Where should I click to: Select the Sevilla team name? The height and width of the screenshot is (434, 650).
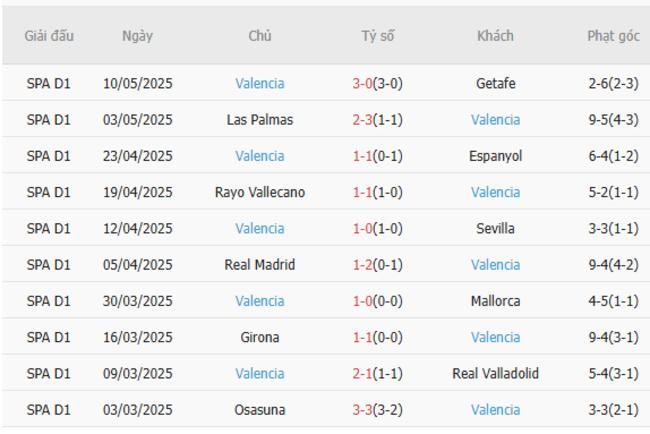[496, 228]
